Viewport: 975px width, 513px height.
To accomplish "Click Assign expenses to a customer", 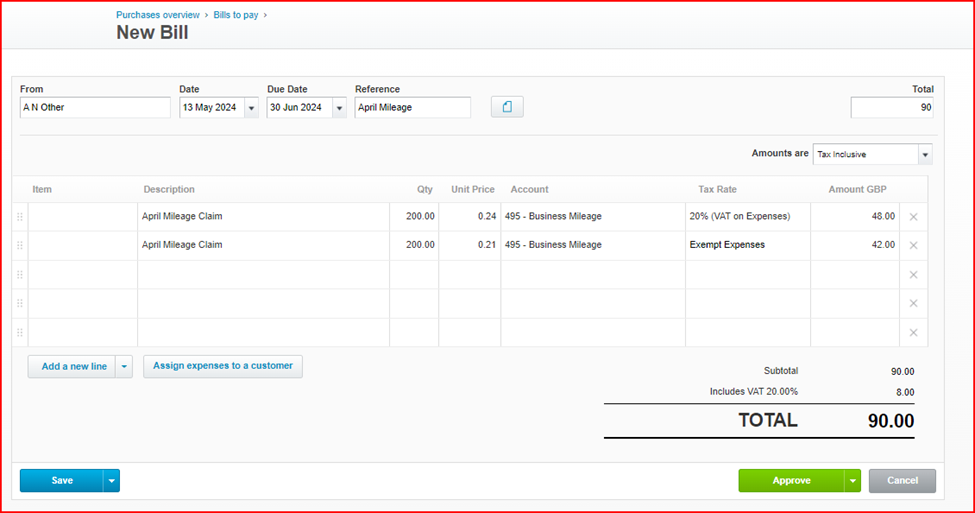I will point(223,366).
